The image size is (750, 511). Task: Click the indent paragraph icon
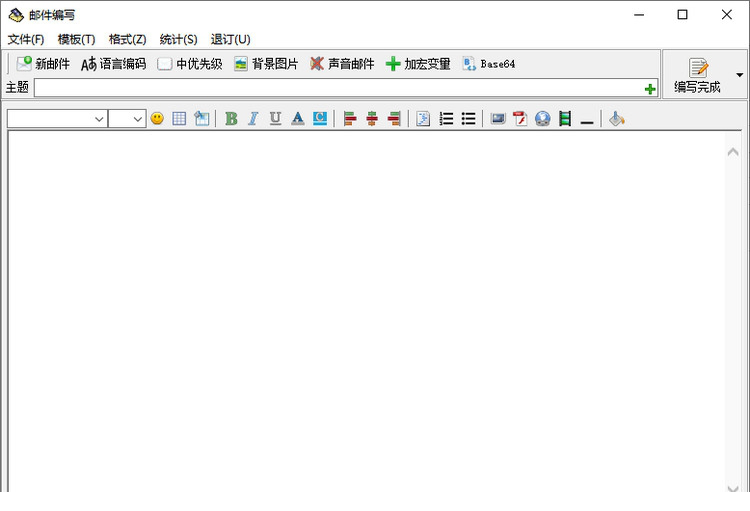coord(423,118)
